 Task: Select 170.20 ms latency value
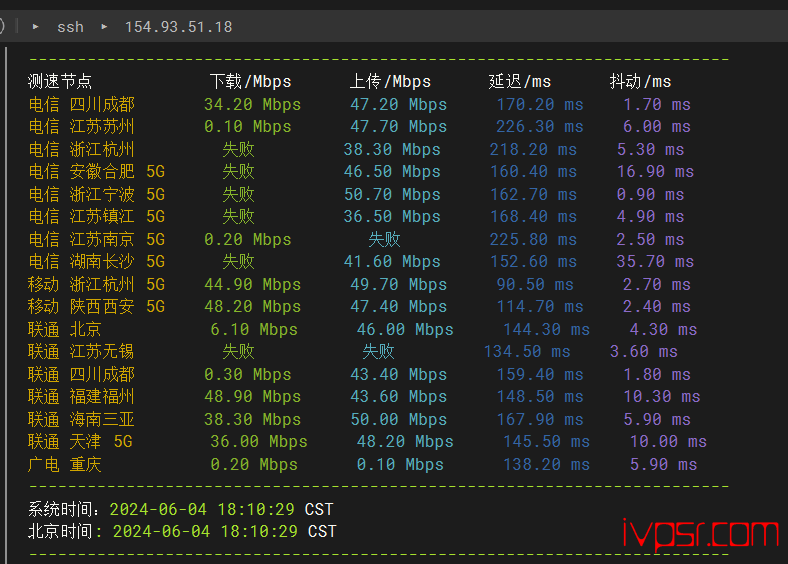(540, 105)
